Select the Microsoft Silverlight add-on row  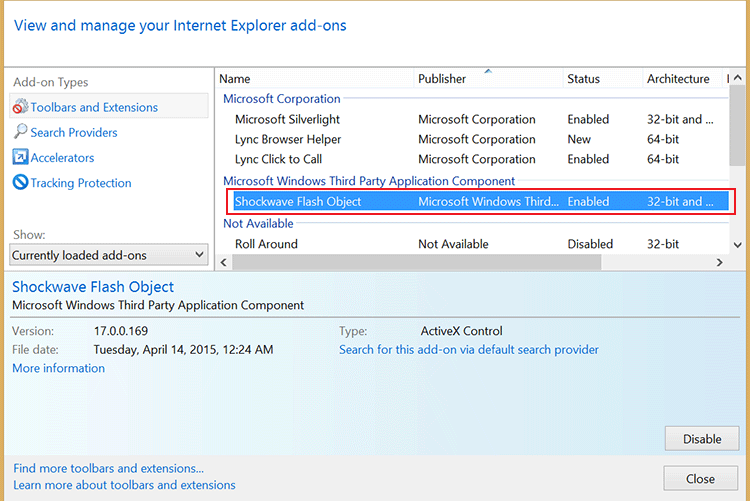pyautogui.click(x=285, y=119)
